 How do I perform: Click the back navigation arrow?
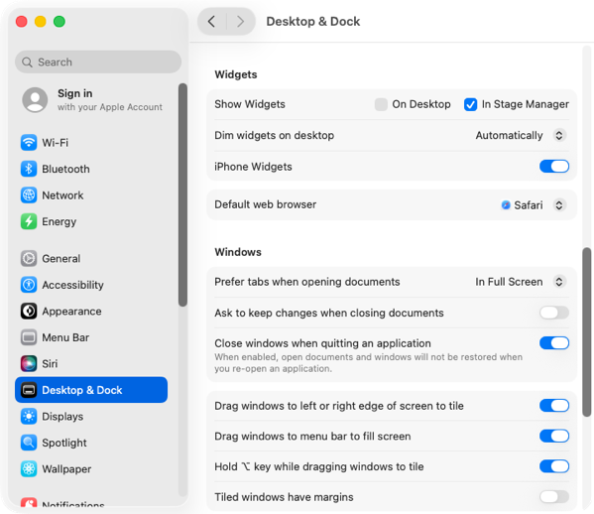coord(212,22)
